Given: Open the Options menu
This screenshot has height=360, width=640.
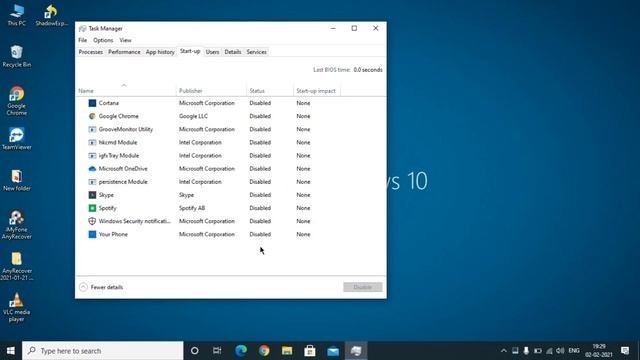Looking at the screenshot, I should pyautogui.click(x=103, y=40).
